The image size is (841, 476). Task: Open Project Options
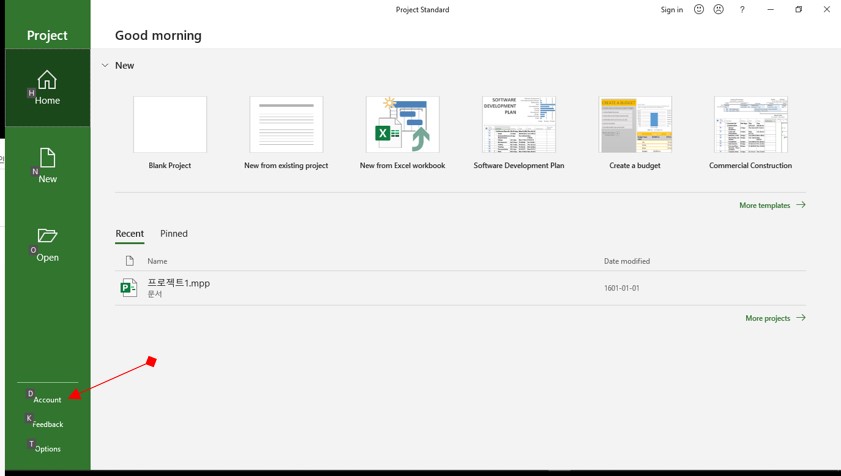pos(48,449)
